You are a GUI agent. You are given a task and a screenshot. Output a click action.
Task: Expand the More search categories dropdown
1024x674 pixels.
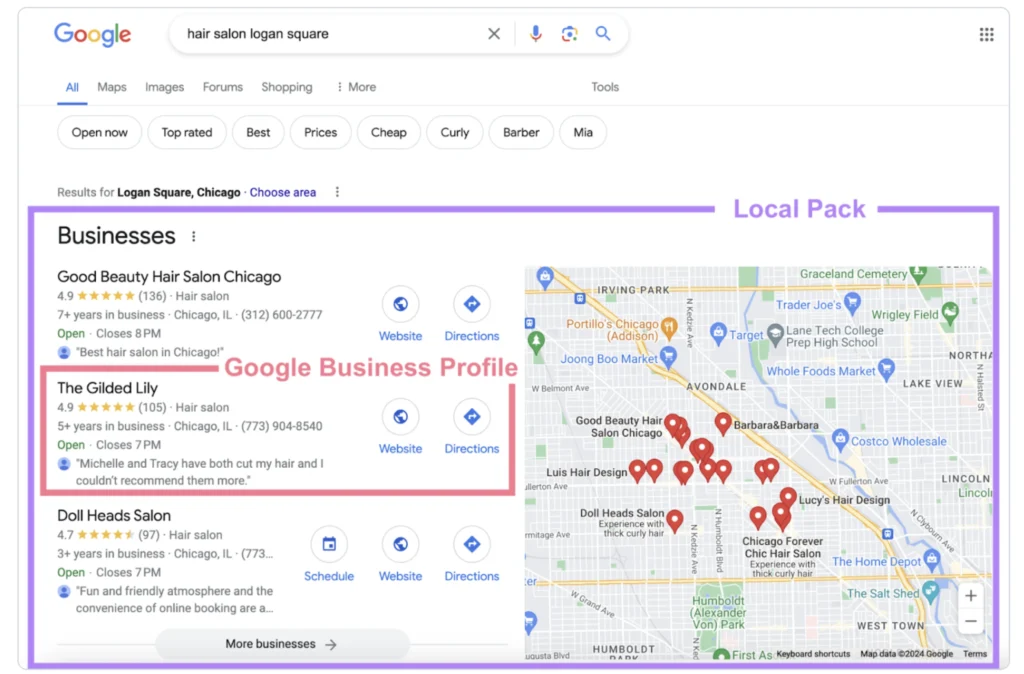356,87
